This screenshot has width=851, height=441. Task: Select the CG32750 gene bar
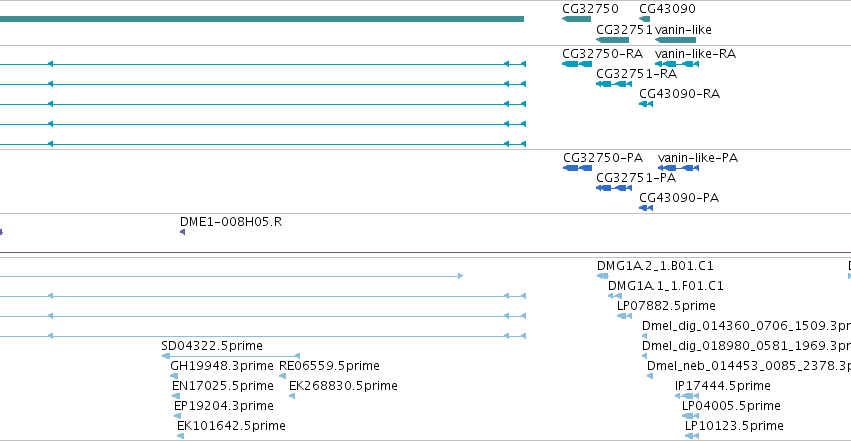coord(576,19)
